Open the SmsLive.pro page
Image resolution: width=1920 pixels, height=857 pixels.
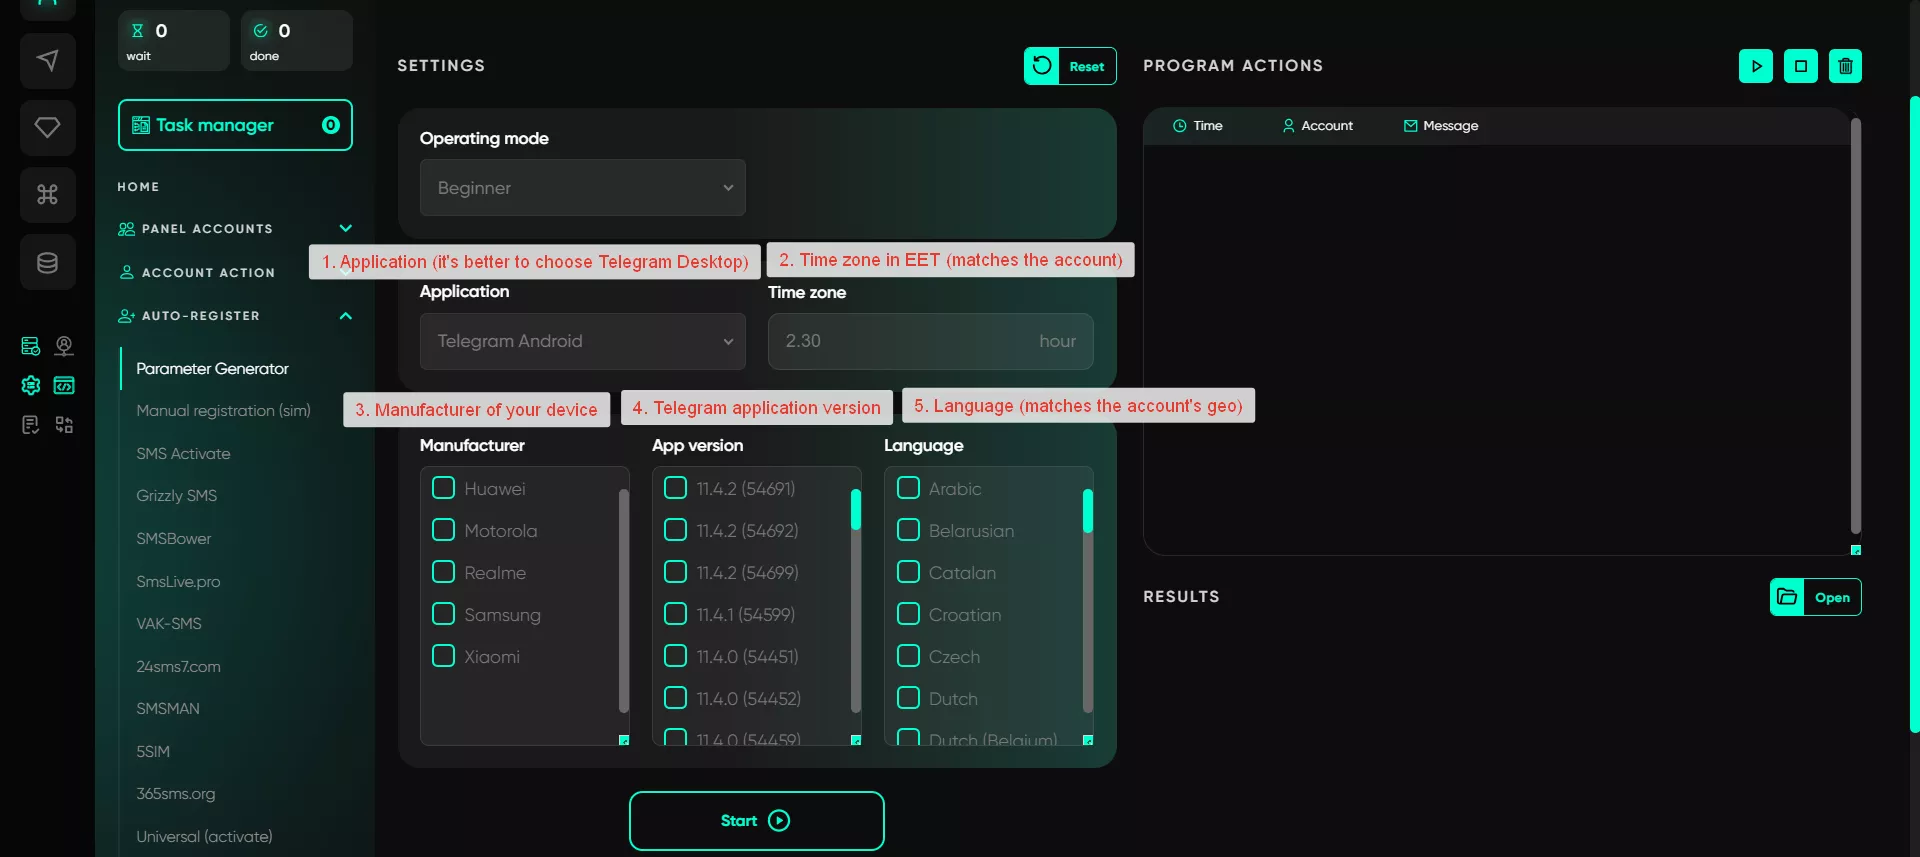(179, 582)
